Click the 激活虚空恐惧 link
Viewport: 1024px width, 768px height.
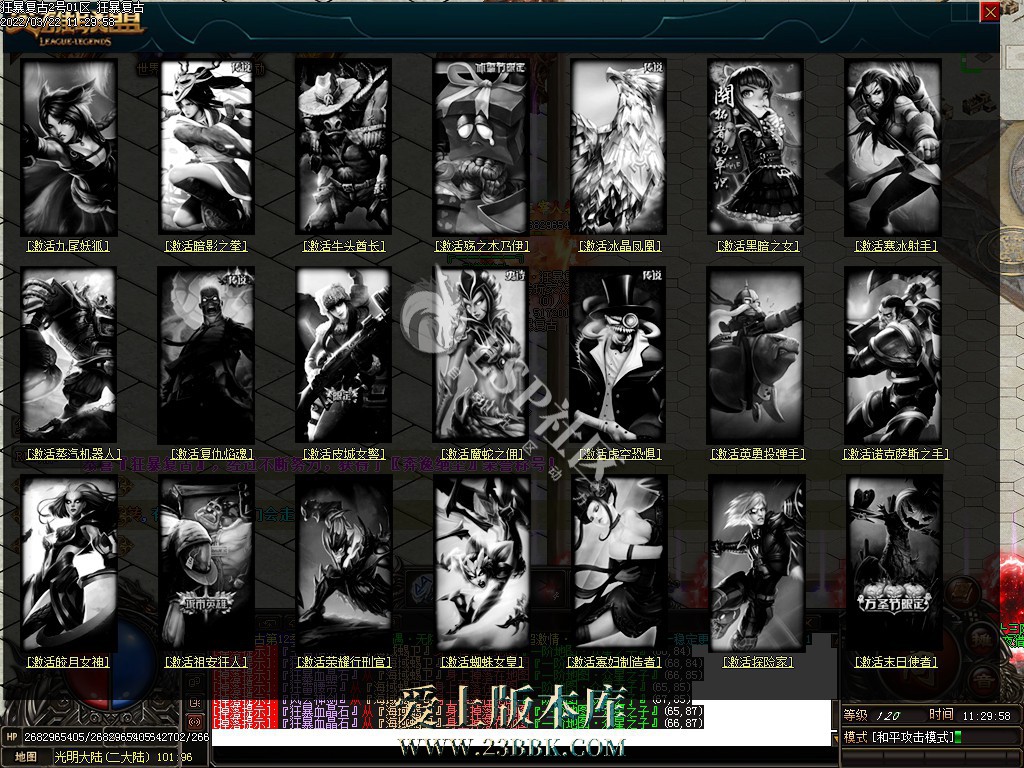point(620,454)
